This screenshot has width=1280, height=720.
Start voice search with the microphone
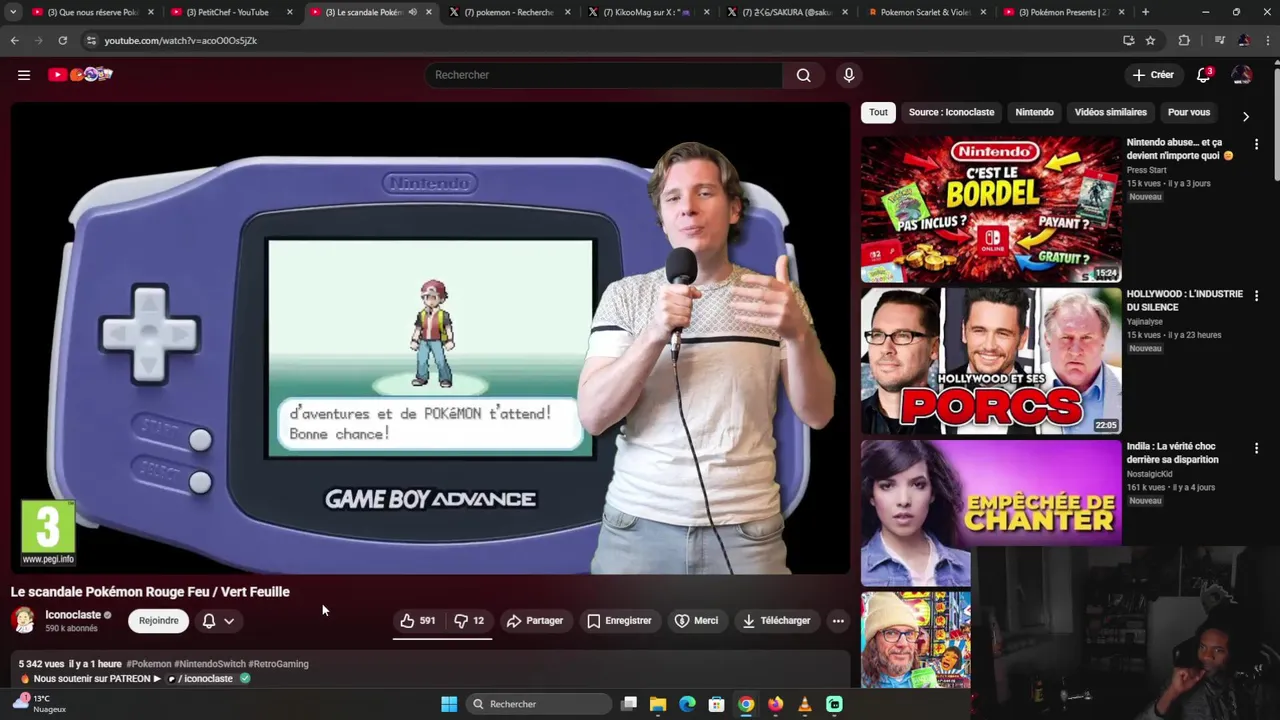pos(849,75)
